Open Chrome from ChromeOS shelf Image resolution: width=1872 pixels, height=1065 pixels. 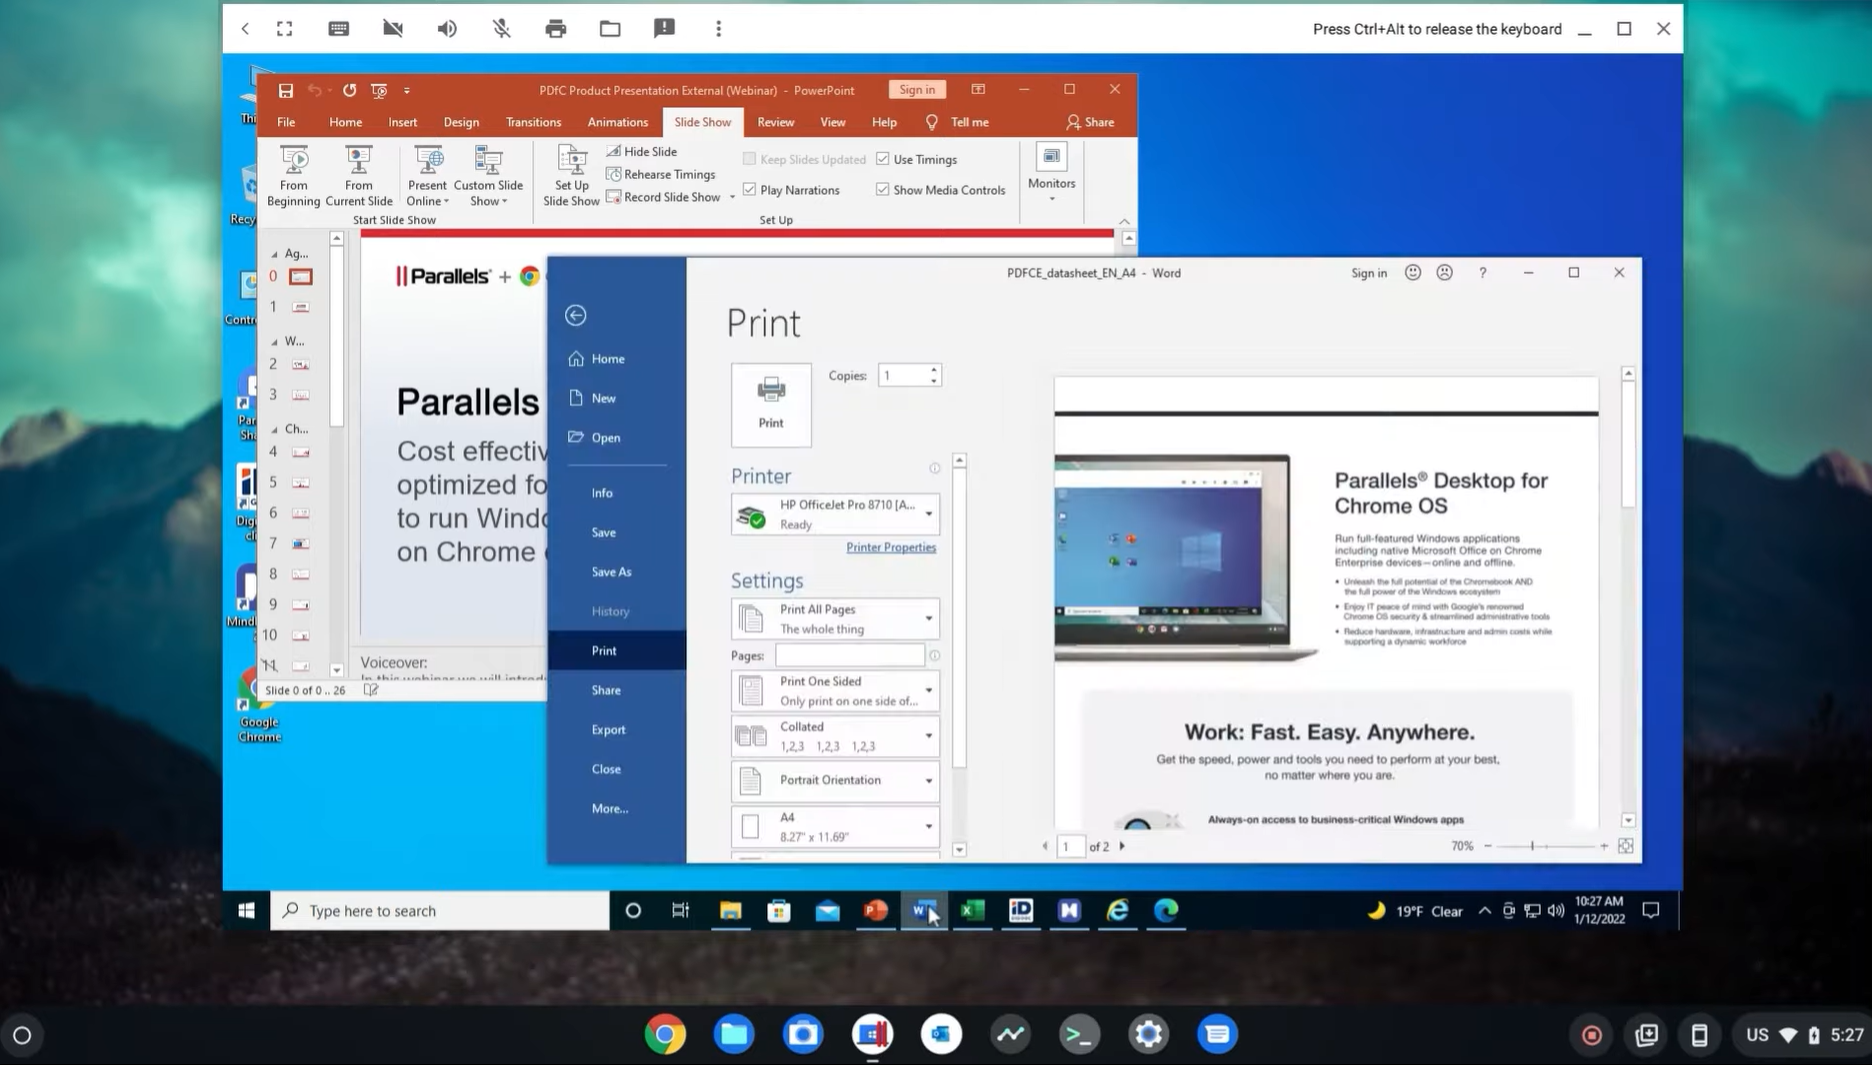point(665,1034)
